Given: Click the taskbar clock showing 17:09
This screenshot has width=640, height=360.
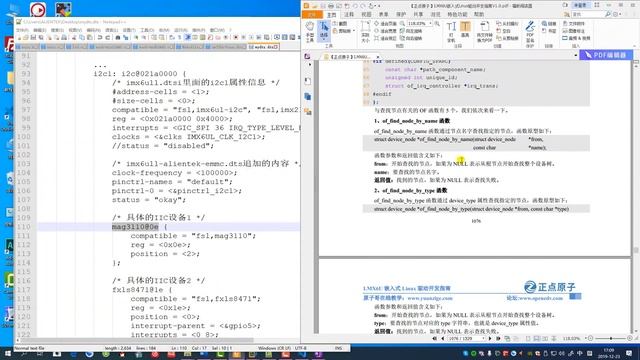Looking at the screenshot, I should (x=609, y=353).
